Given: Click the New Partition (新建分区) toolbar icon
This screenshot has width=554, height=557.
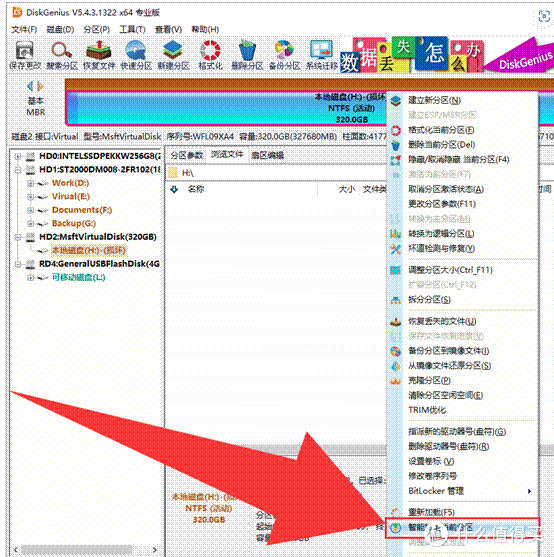Looking at the screenshot, I should [173, 55].
